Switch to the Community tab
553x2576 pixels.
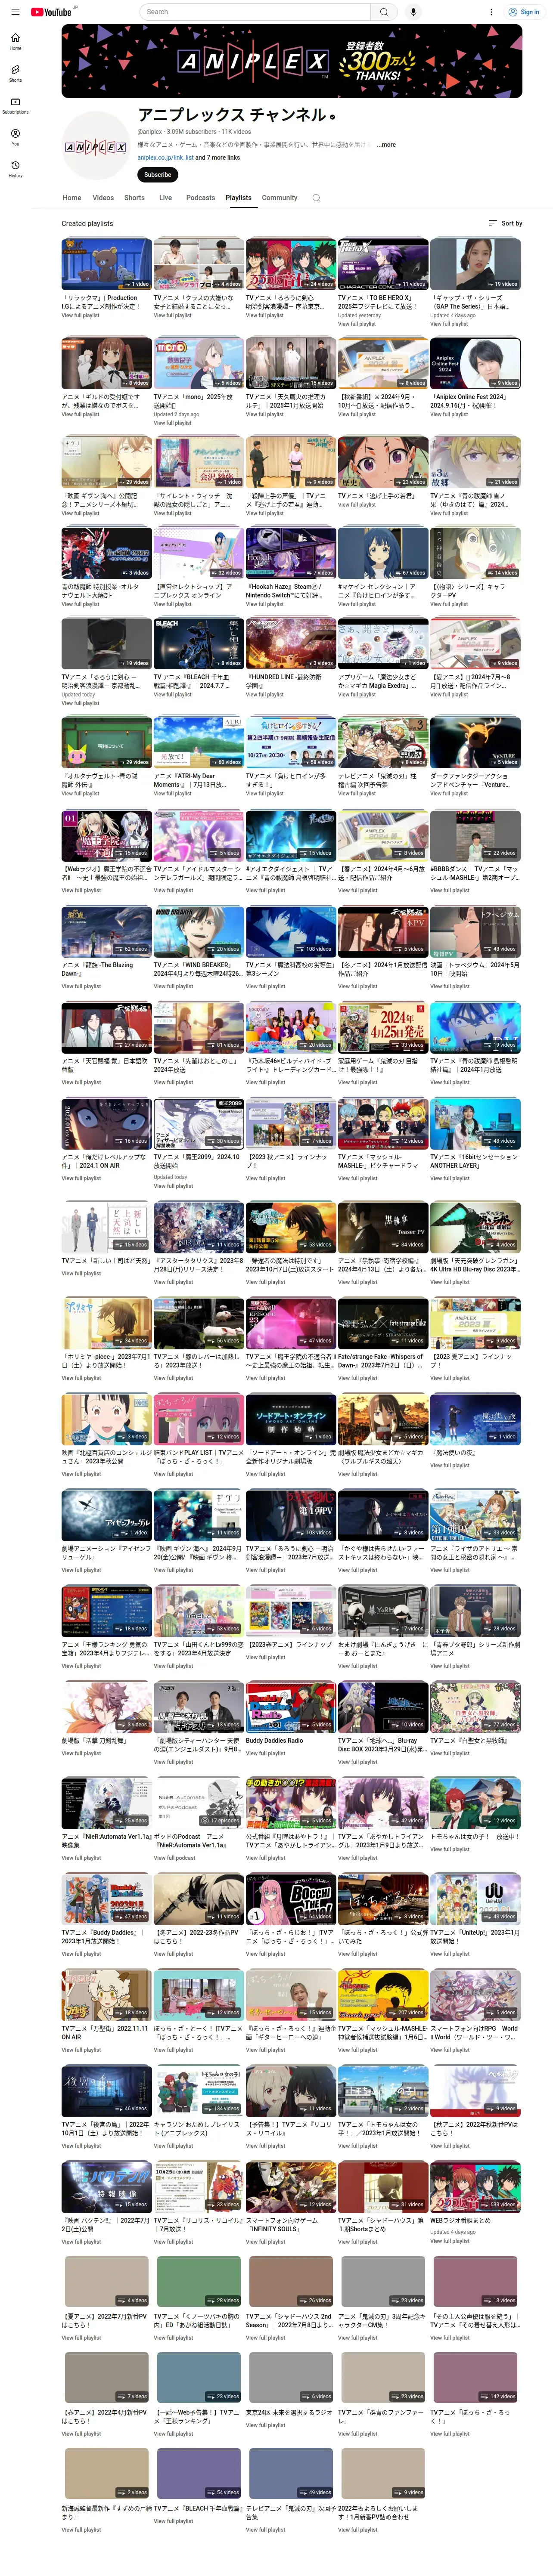[x=280, y=198]
